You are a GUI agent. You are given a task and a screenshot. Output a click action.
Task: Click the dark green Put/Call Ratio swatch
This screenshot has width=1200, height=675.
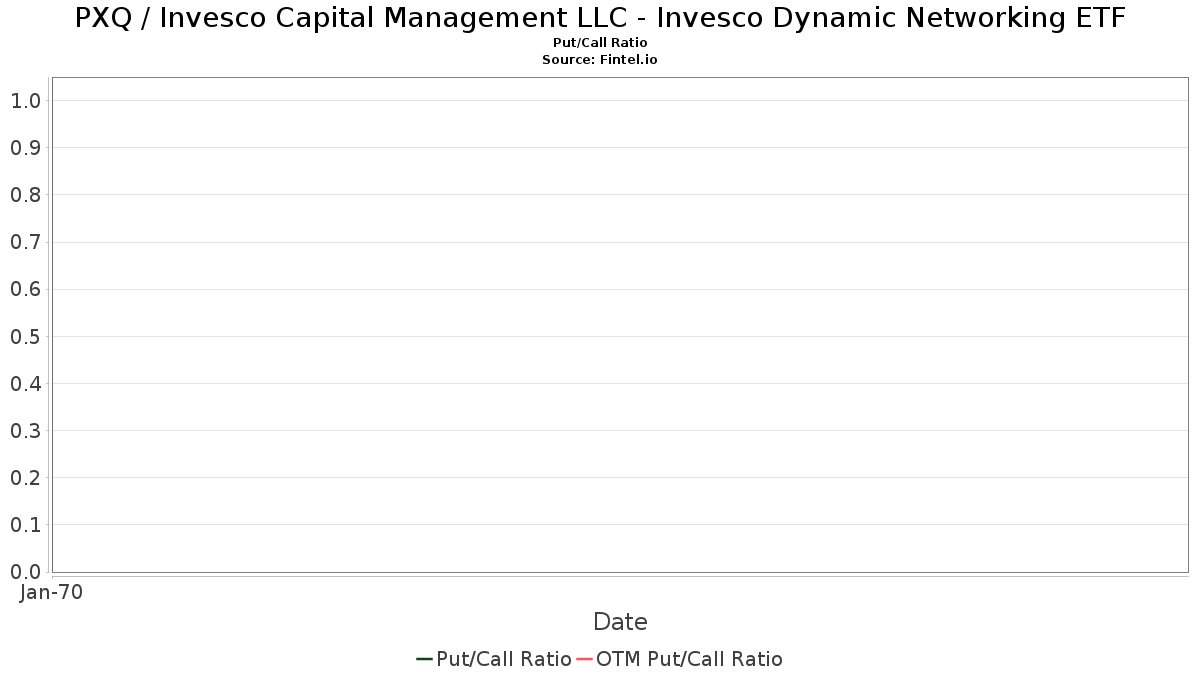425,659
